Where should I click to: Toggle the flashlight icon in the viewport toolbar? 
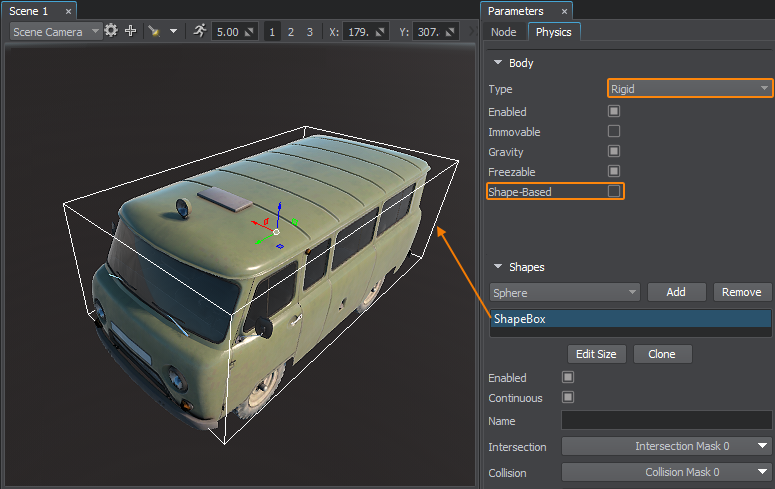click(154, 31)
